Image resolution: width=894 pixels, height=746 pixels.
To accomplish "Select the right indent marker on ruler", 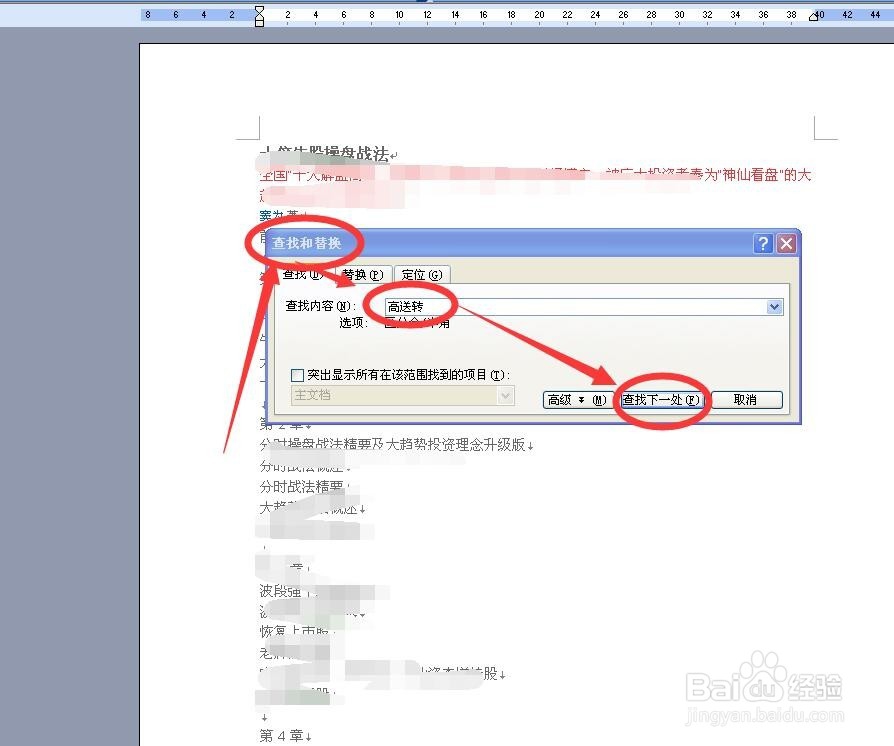I will [814, 17].
